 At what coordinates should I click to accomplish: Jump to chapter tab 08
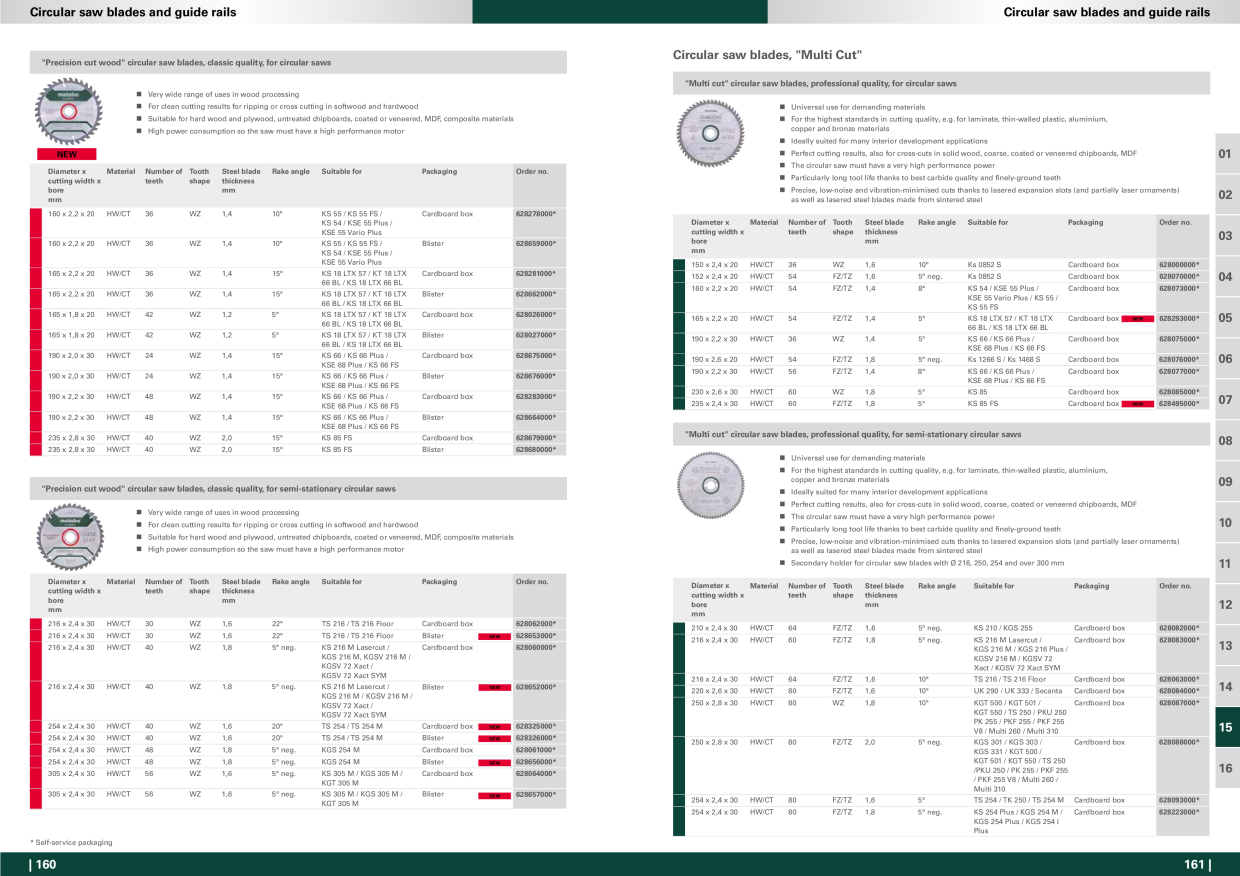coord(1226,441)
